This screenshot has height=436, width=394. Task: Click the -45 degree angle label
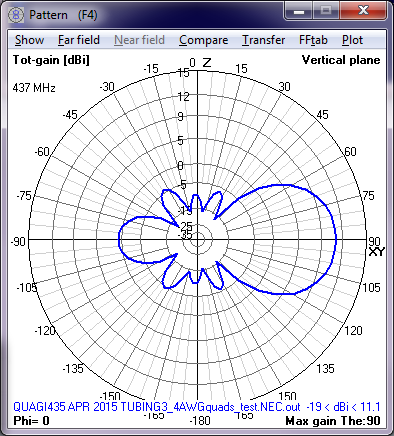70,115
